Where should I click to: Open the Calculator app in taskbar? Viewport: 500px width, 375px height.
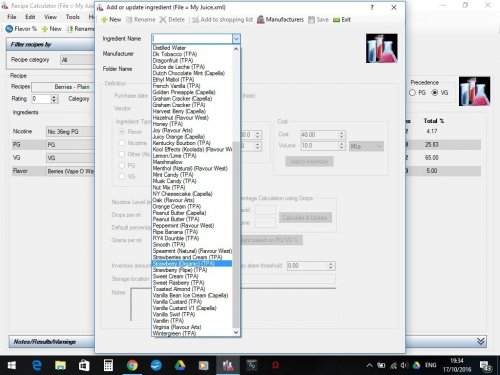coord(108,365)
